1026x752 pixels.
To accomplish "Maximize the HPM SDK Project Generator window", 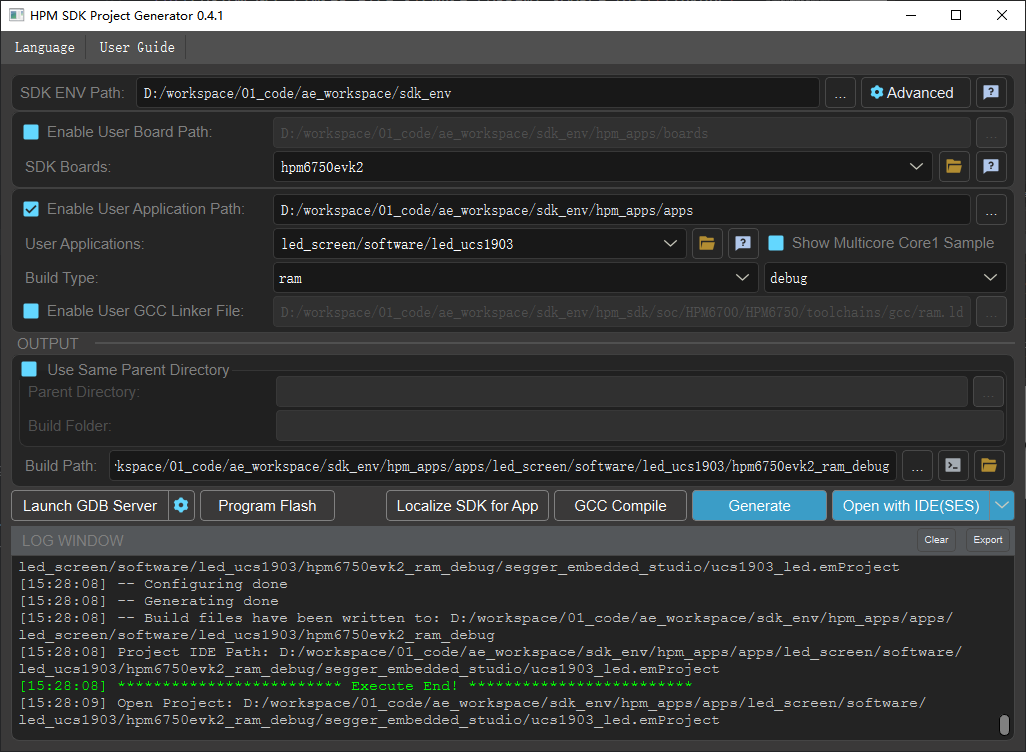I will [x=956, y=15].
